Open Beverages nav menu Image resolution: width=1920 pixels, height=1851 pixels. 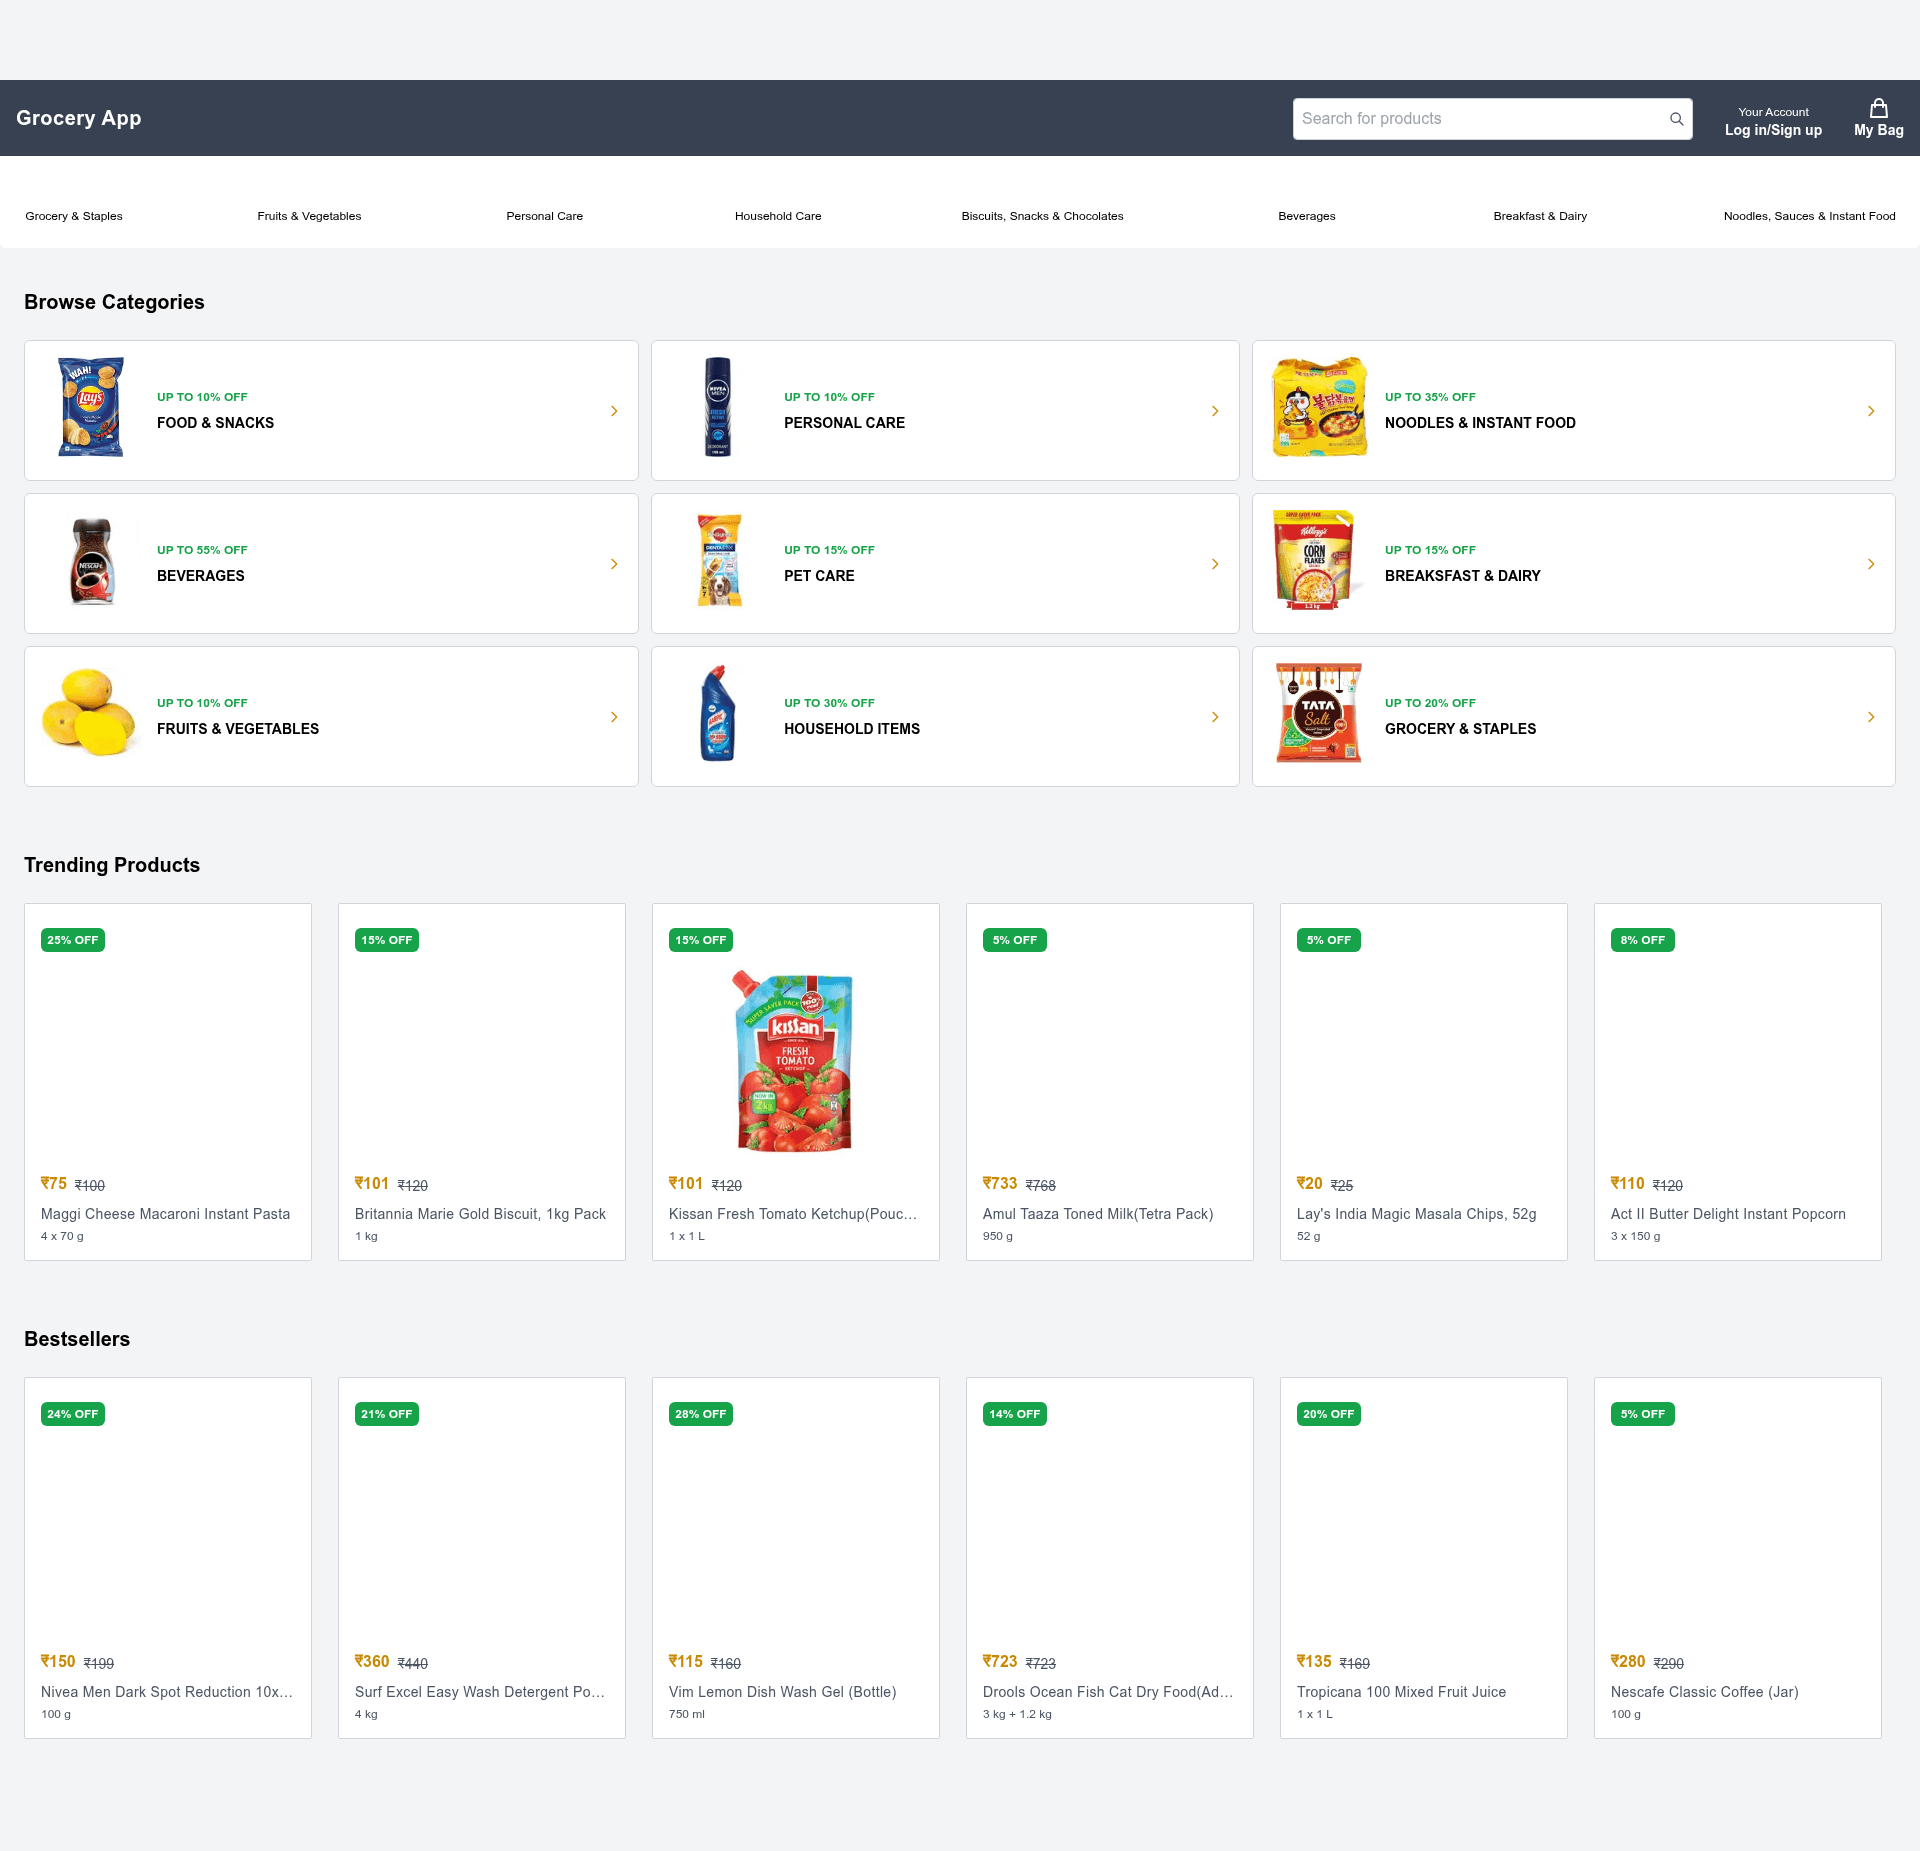point(1306,216)
